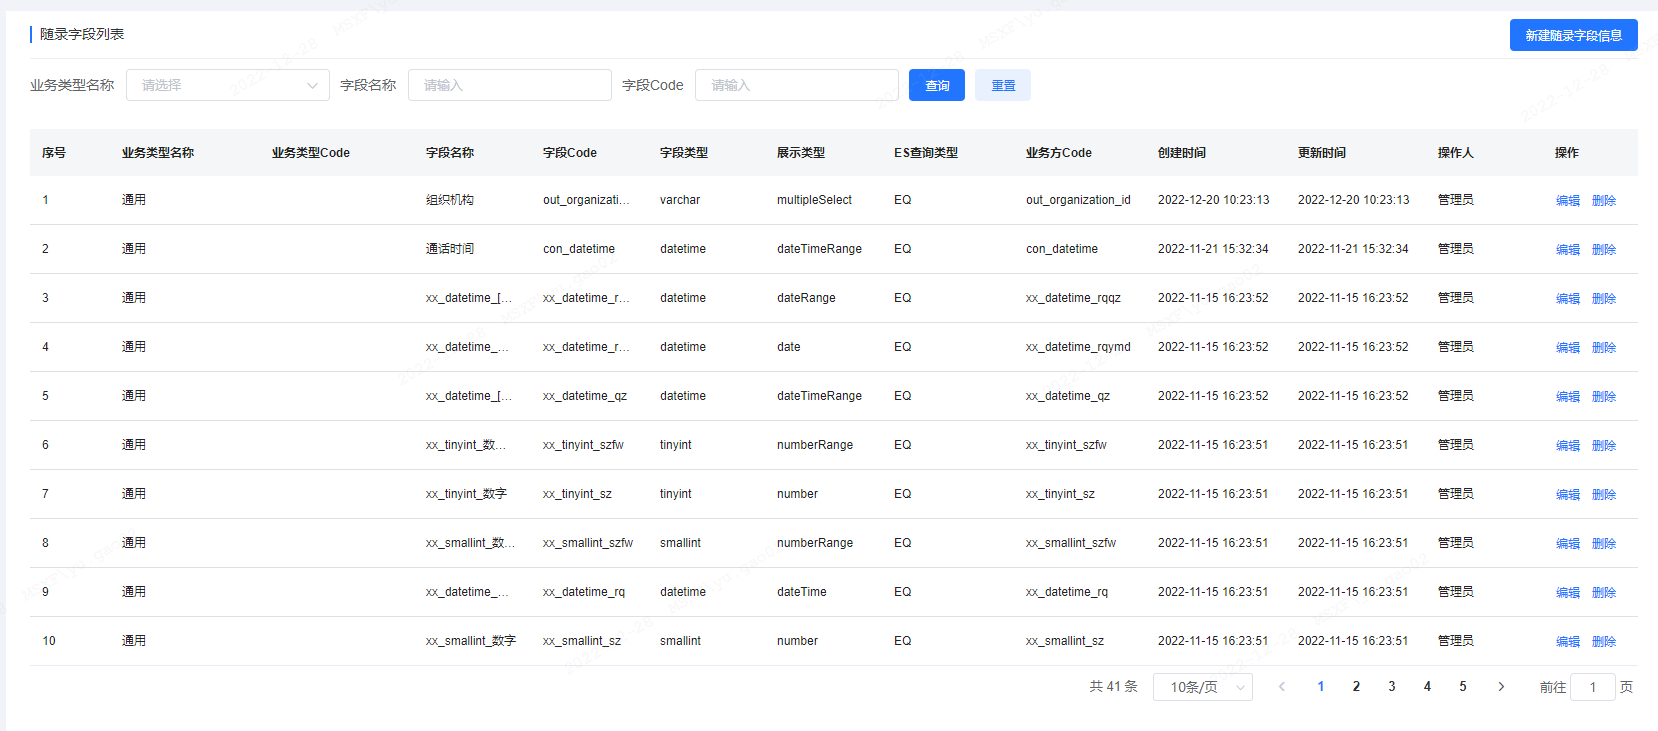Image resolution: width=1658 pixels, height=731 pixels.
Task: Delete row 4 xx_datetime_rqymd
Action: coord(1603,347)
